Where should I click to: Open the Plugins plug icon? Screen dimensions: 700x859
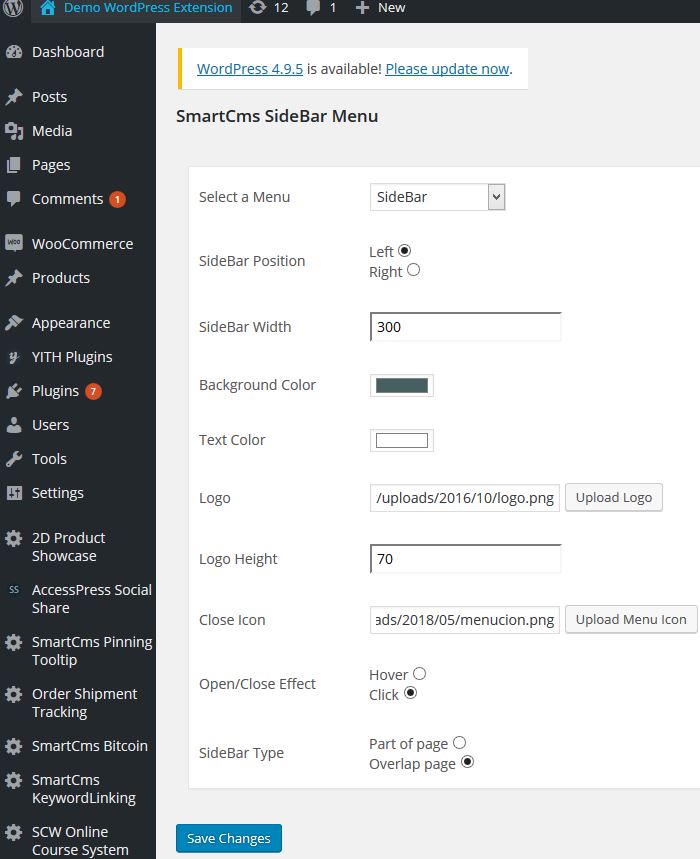(14, 390)
